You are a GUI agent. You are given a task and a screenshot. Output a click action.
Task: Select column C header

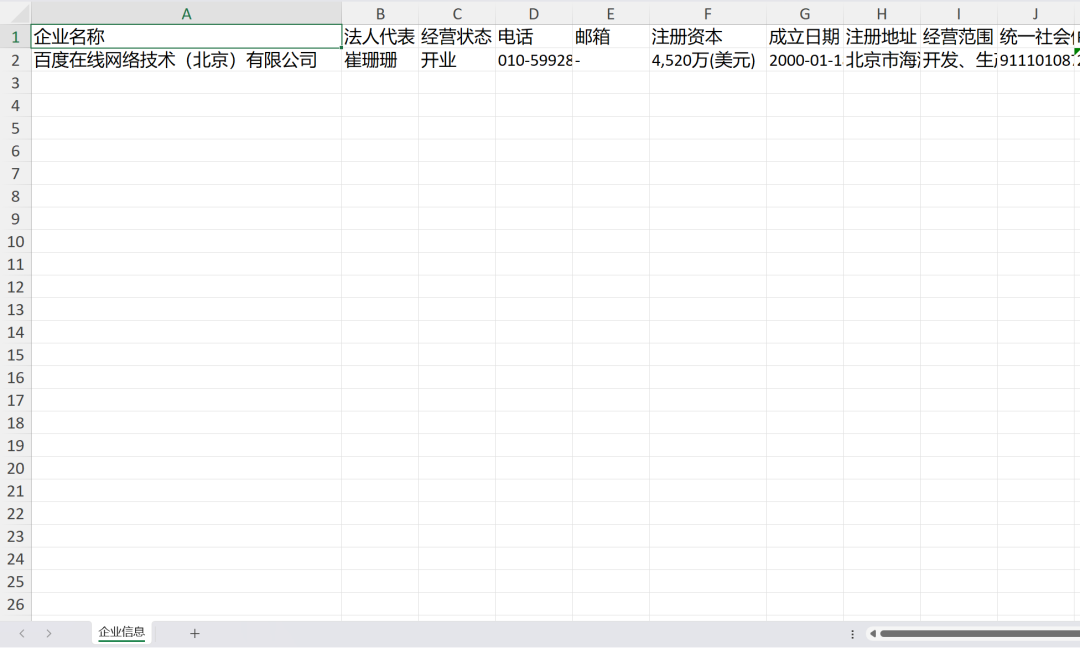tap(457, 14)
